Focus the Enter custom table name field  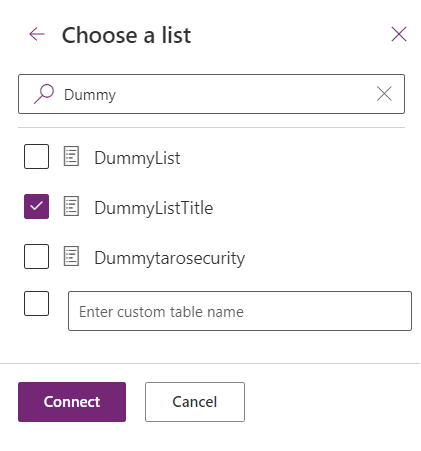point(240,311)
